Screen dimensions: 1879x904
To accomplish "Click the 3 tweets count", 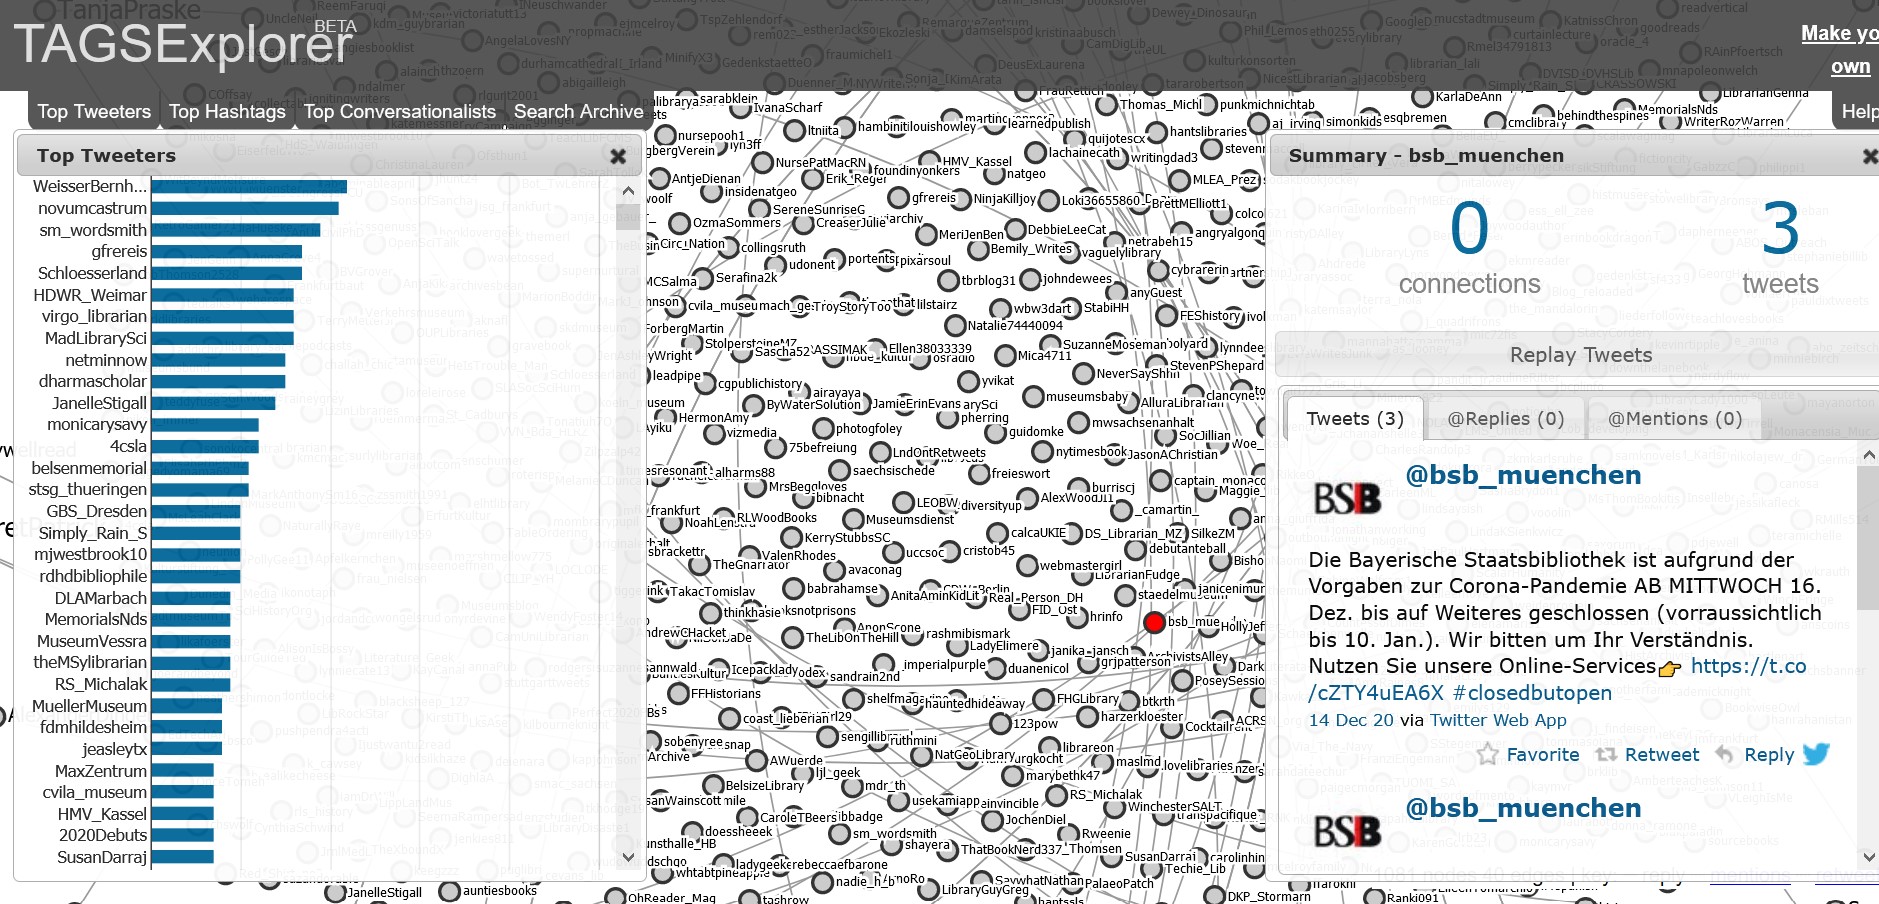I will (x=1780, y=228).
